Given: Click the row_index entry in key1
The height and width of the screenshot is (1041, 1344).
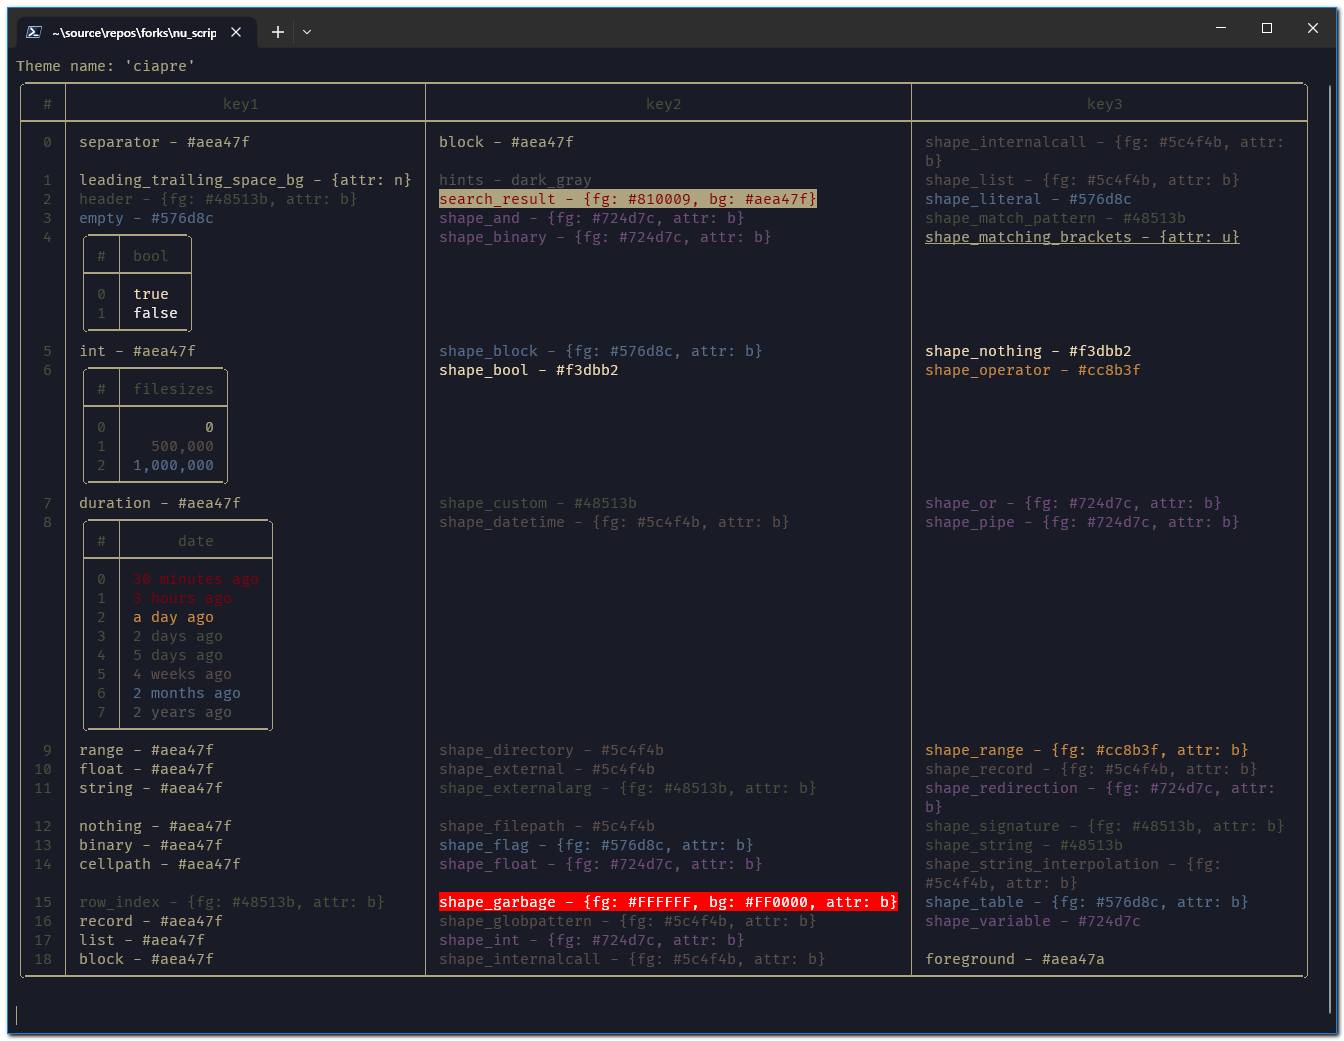Looking at the screenshot, I should (x=232, y=902).
